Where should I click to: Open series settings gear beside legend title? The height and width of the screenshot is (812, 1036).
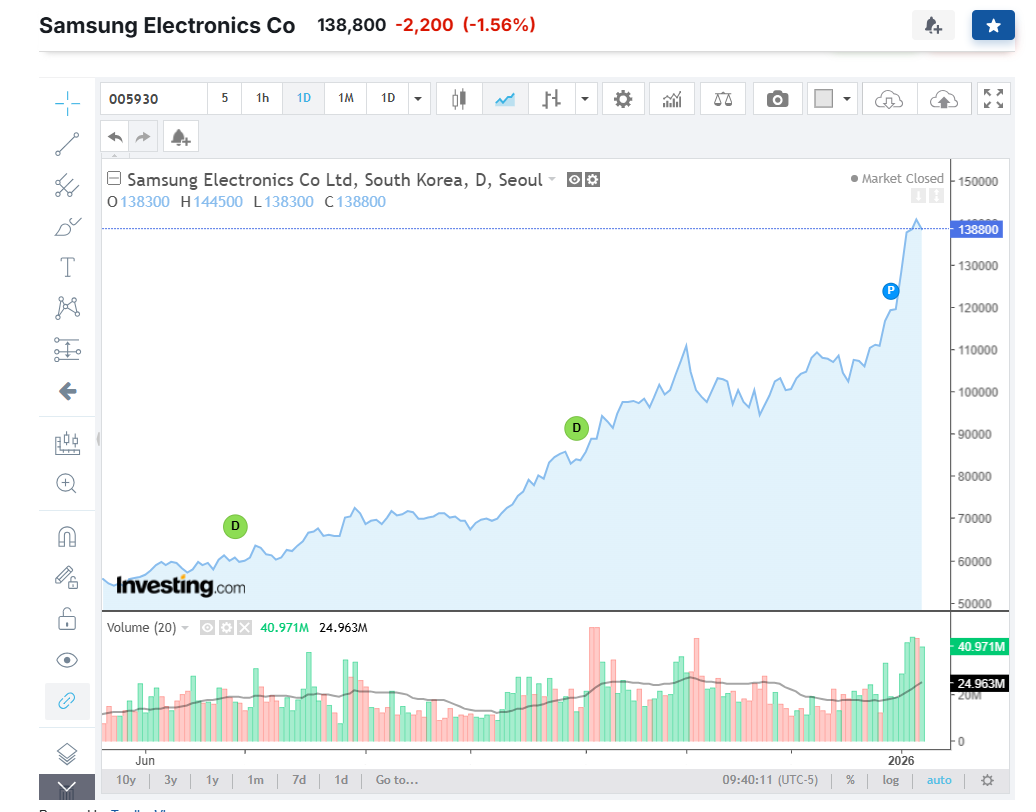tap(593, 180)
